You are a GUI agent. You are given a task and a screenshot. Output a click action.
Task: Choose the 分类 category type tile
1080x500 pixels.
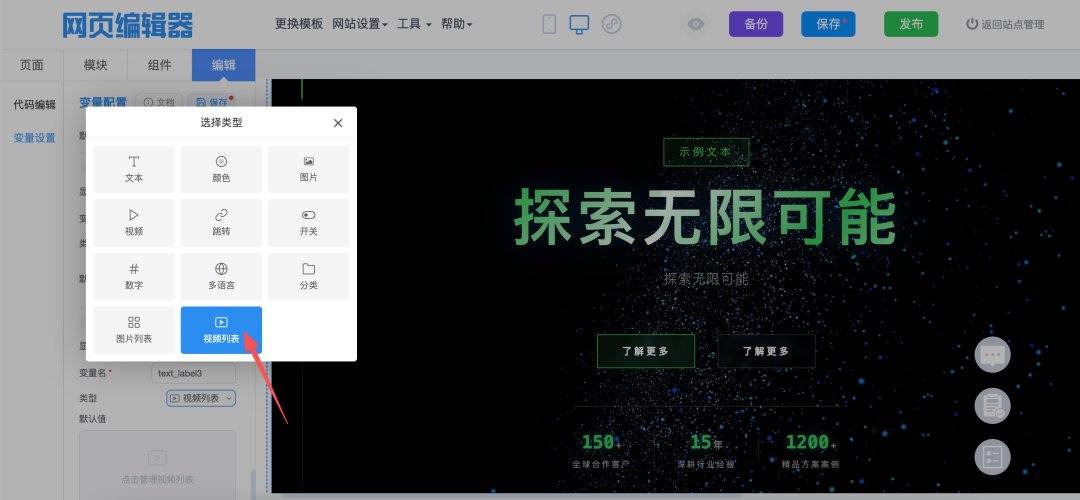click(309, 276)
